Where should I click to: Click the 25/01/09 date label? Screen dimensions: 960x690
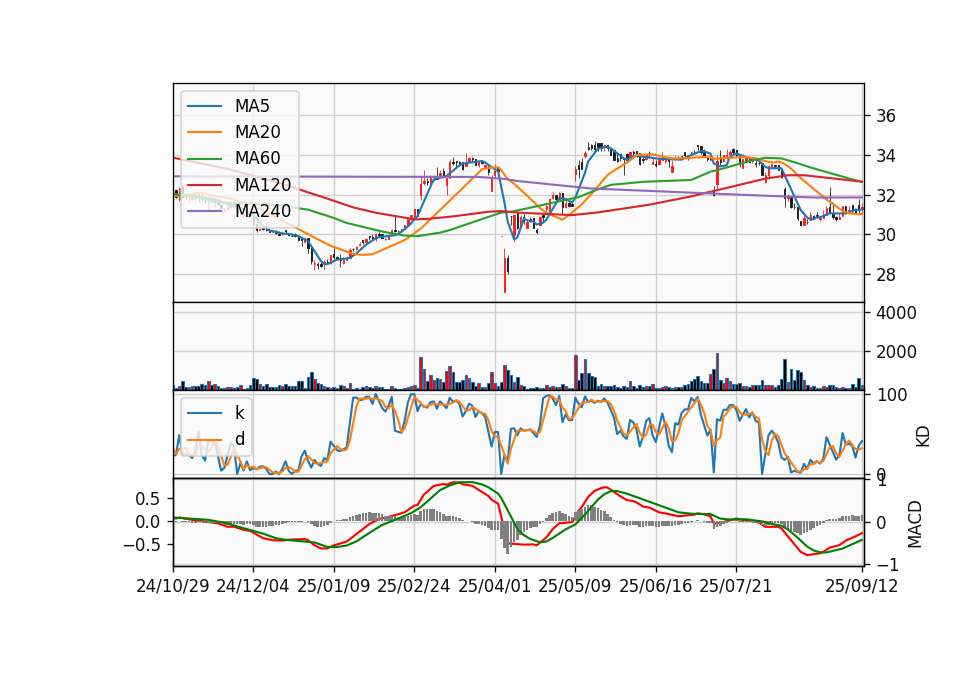coord(334,586)
